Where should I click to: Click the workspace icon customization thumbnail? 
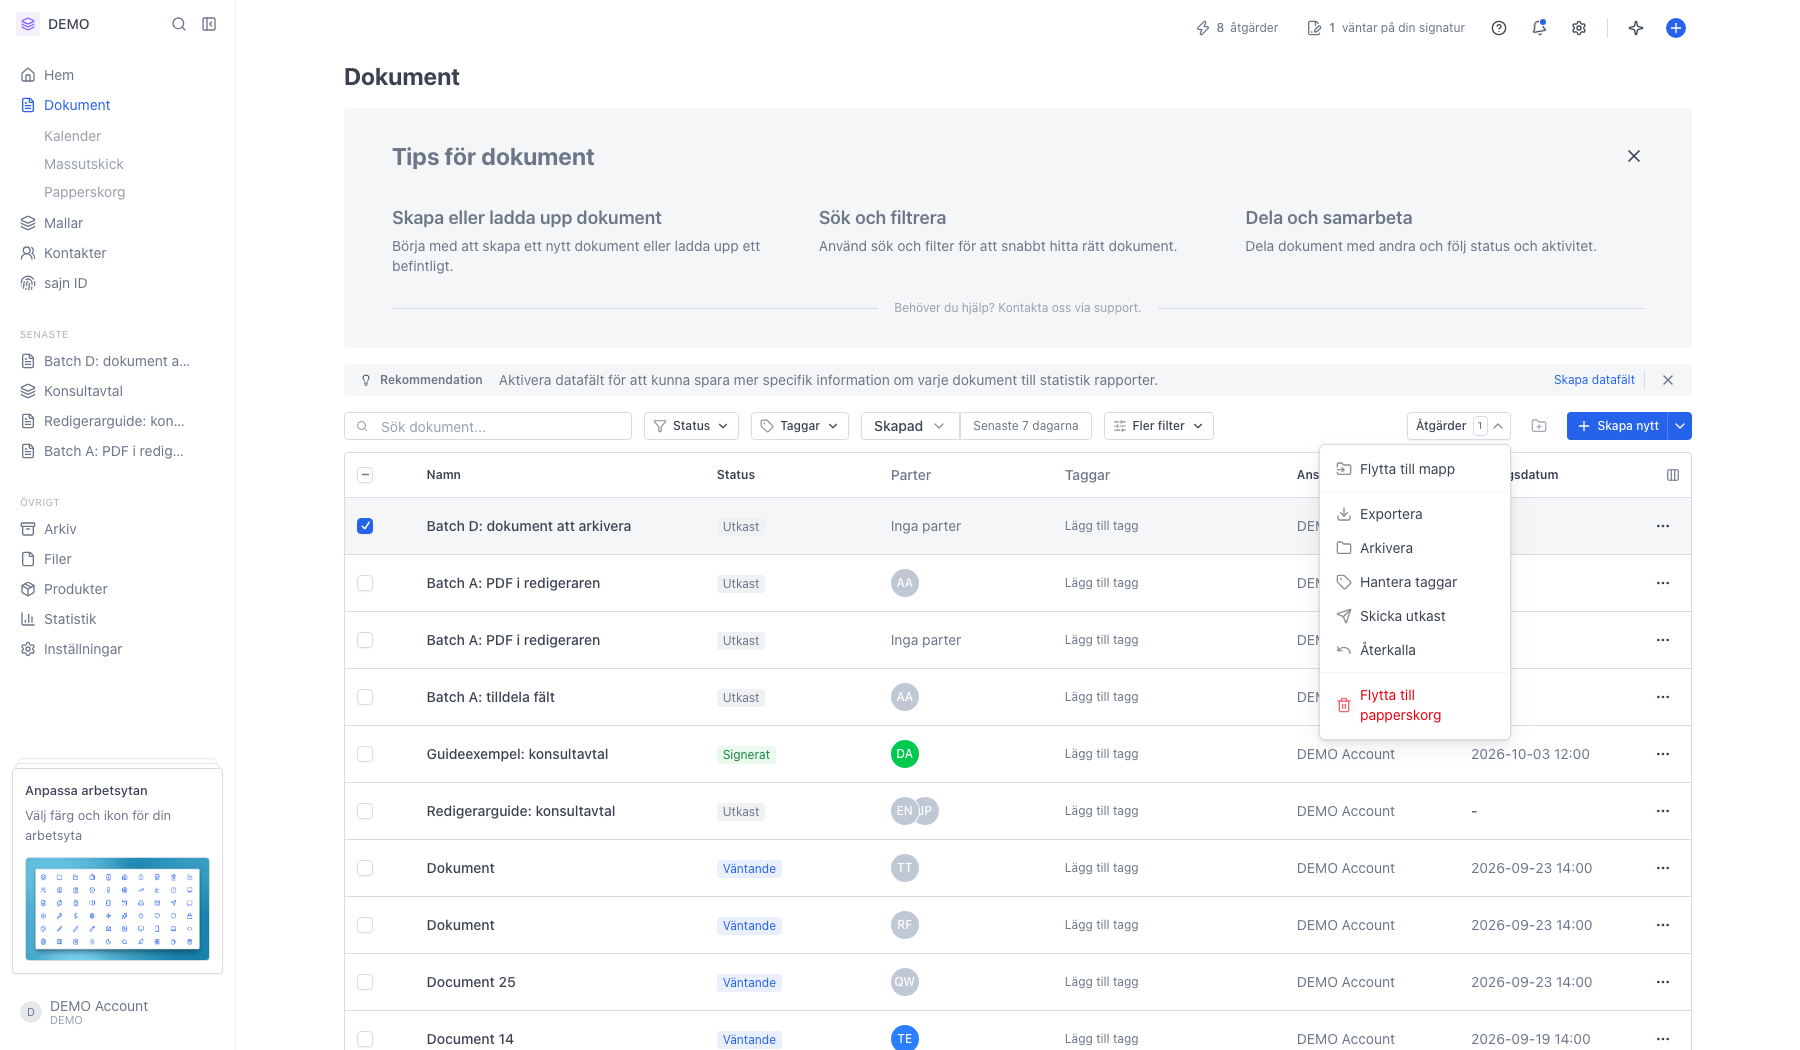point(117,909)
